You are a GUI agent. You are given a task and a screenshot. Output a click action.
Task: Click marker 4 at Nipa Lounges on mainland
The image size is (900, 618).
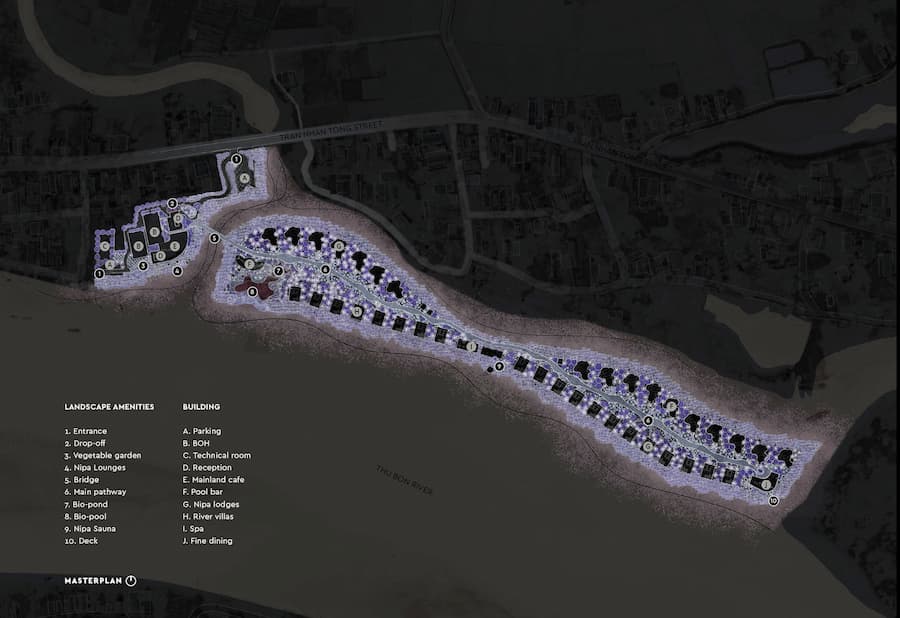tap(177, 271)
